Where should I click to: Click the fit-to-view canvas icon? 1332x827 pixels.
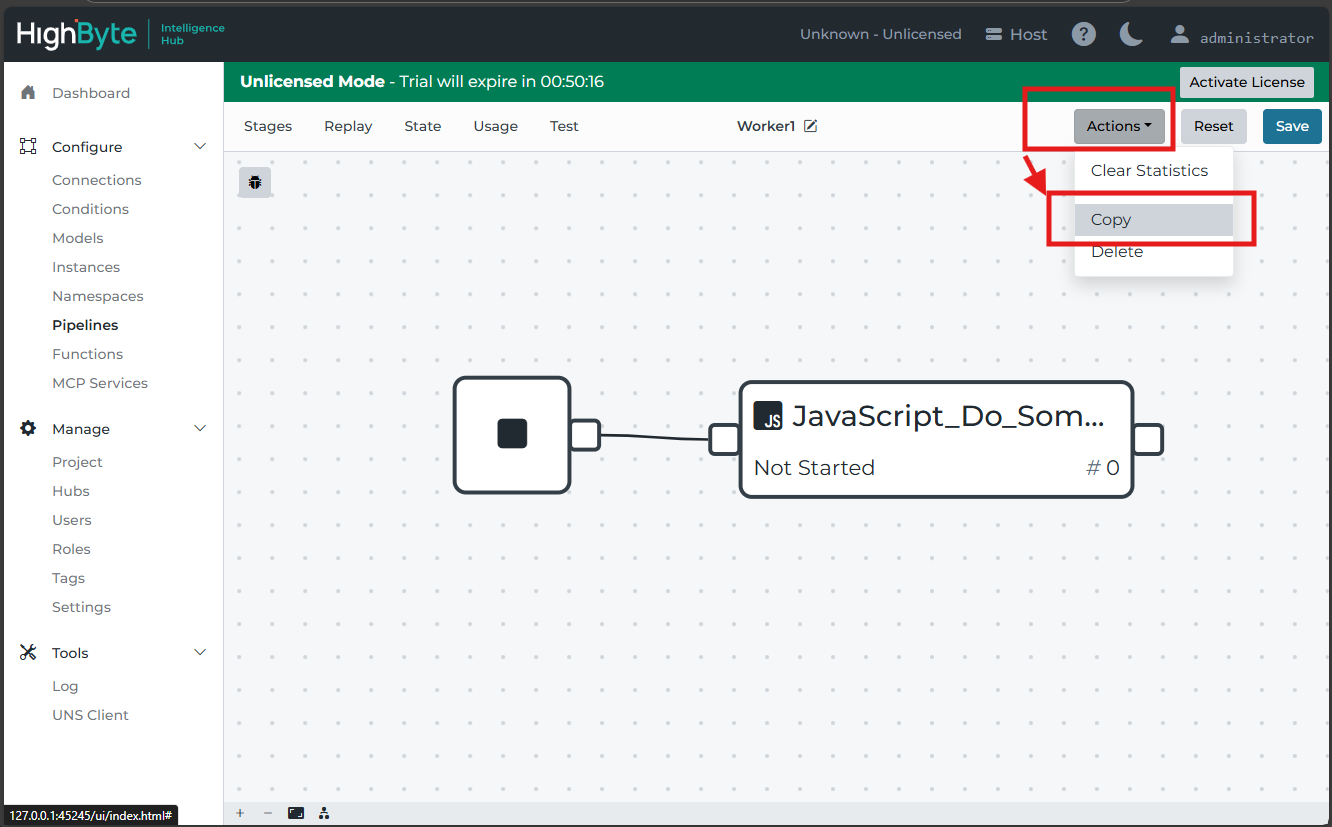point(296,813)
